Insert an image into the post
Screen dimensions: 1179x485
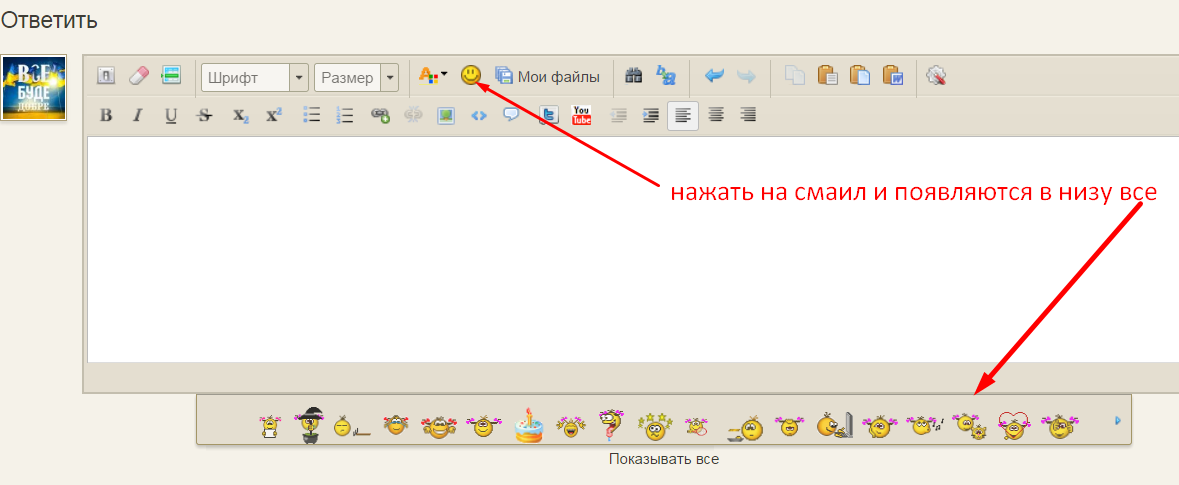[445, 115]
